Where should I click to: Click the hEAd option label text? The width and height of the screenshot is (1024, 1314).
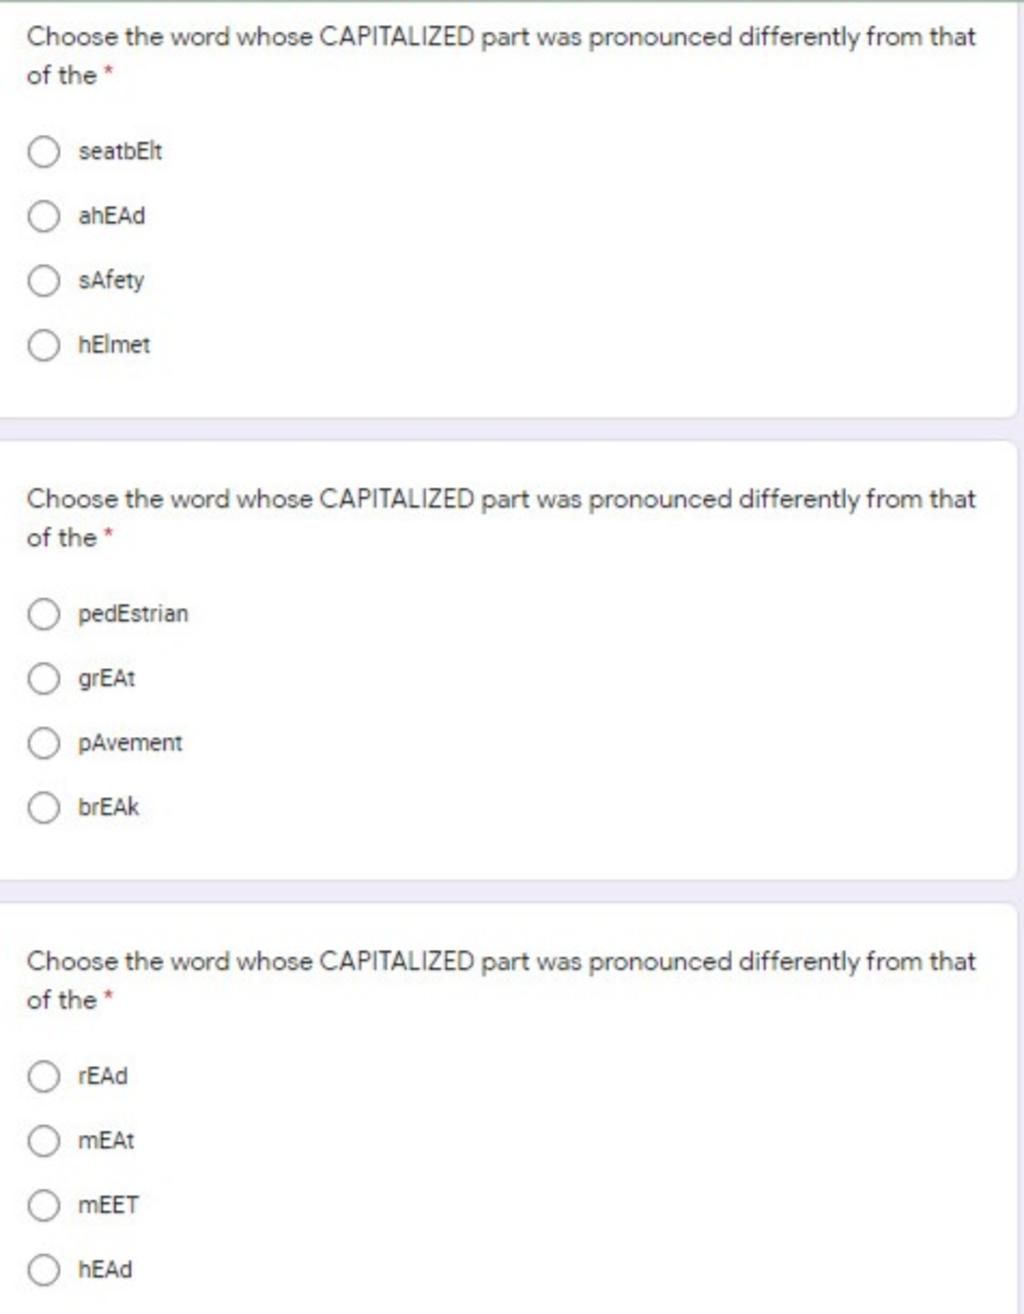pos(105,1270)
